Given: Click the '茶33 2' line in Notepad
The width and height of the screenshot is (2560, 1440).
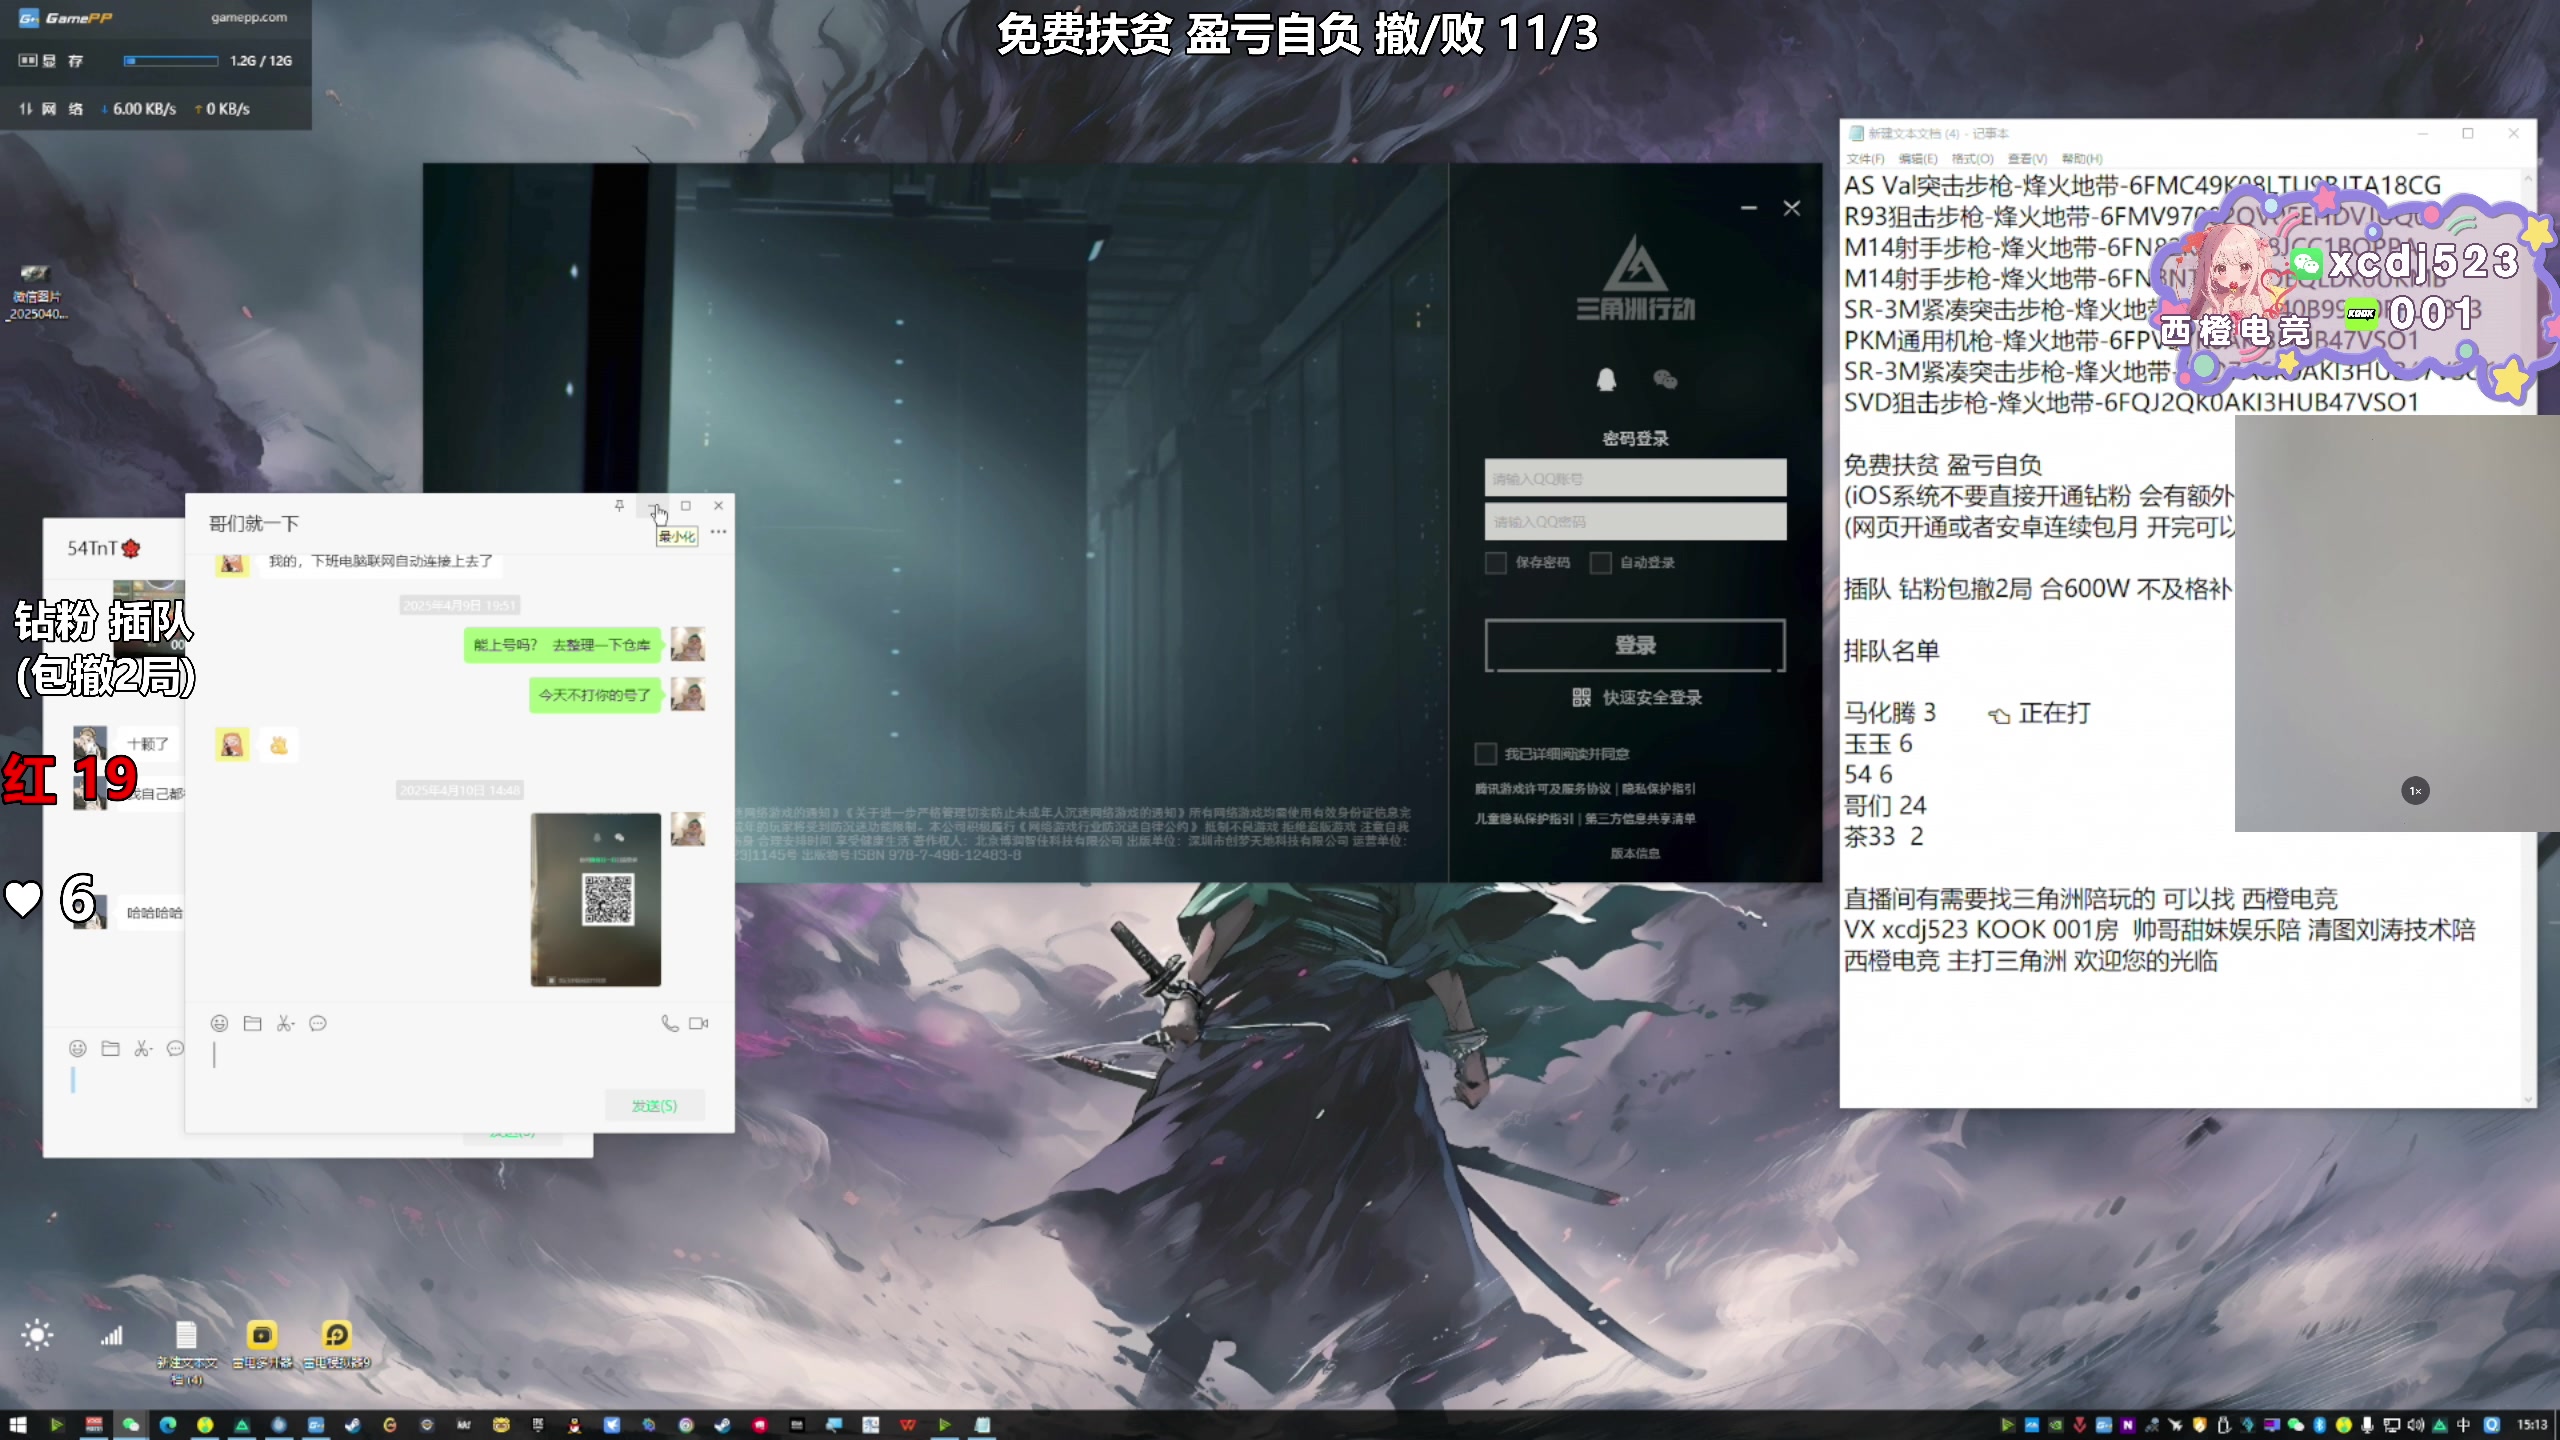Looking at the screenshot, I should point(1884,836).
